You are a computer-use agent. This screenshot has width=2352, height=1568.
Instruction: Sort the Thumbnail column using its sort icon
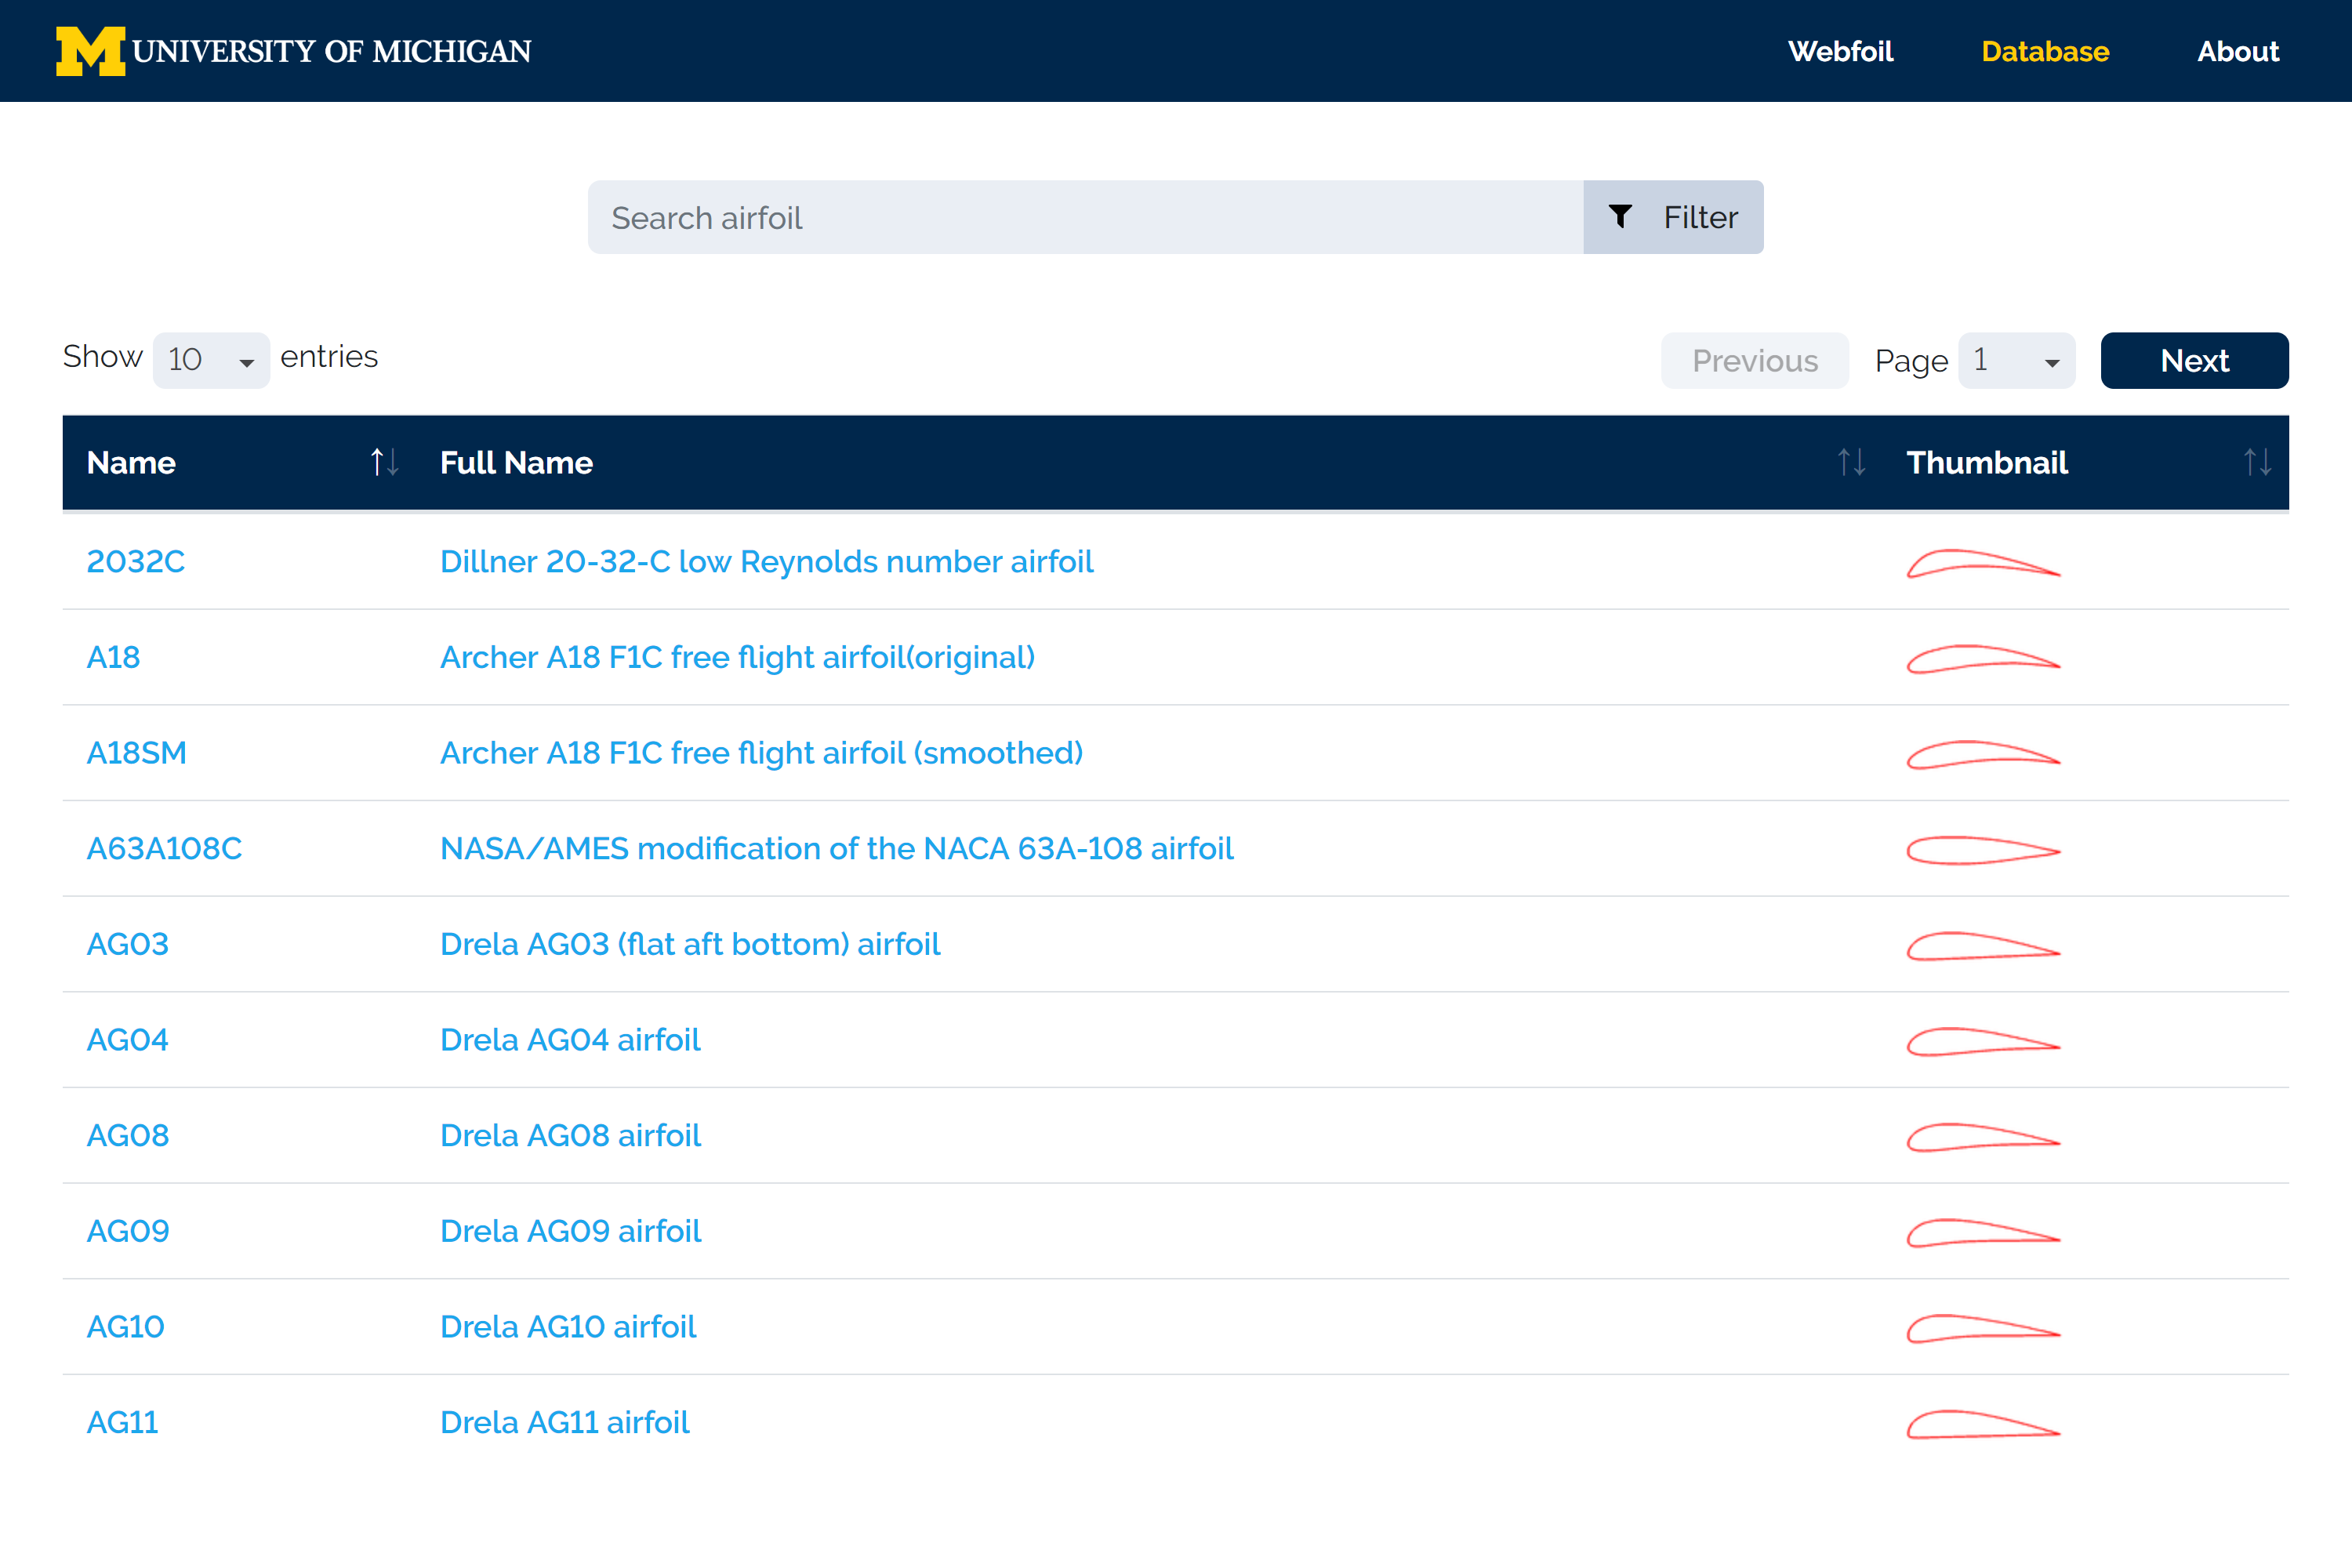(x=2257, y=462)
